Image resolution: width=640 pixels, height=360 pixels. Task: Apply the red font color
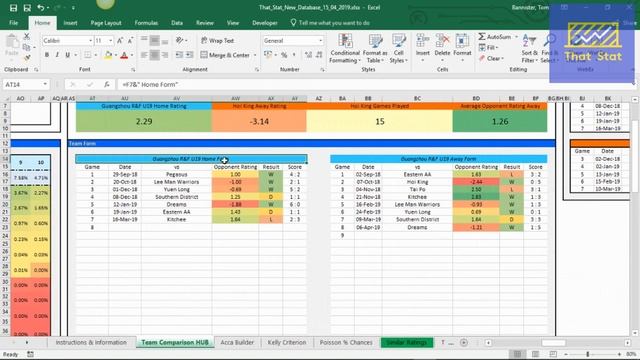(124, 55)
